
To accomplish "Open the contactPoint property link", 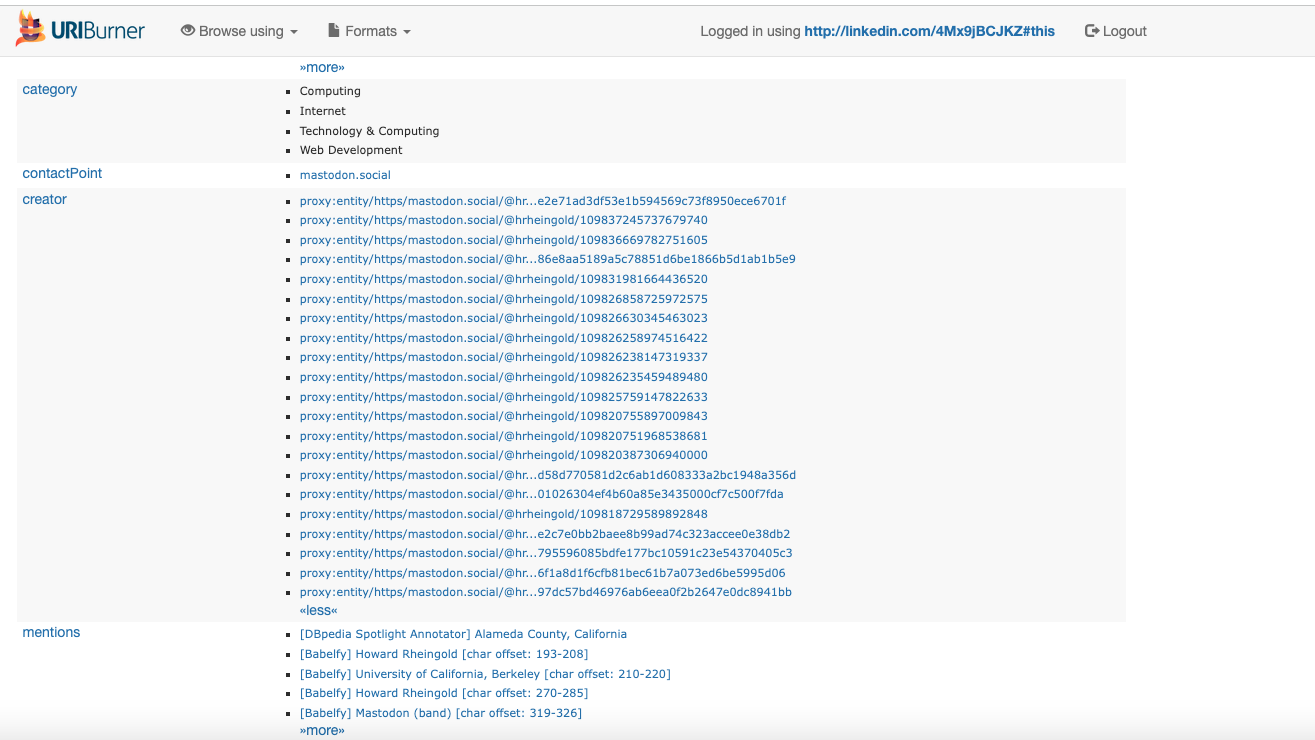I will pyautogui.click(x=62, y=173).
